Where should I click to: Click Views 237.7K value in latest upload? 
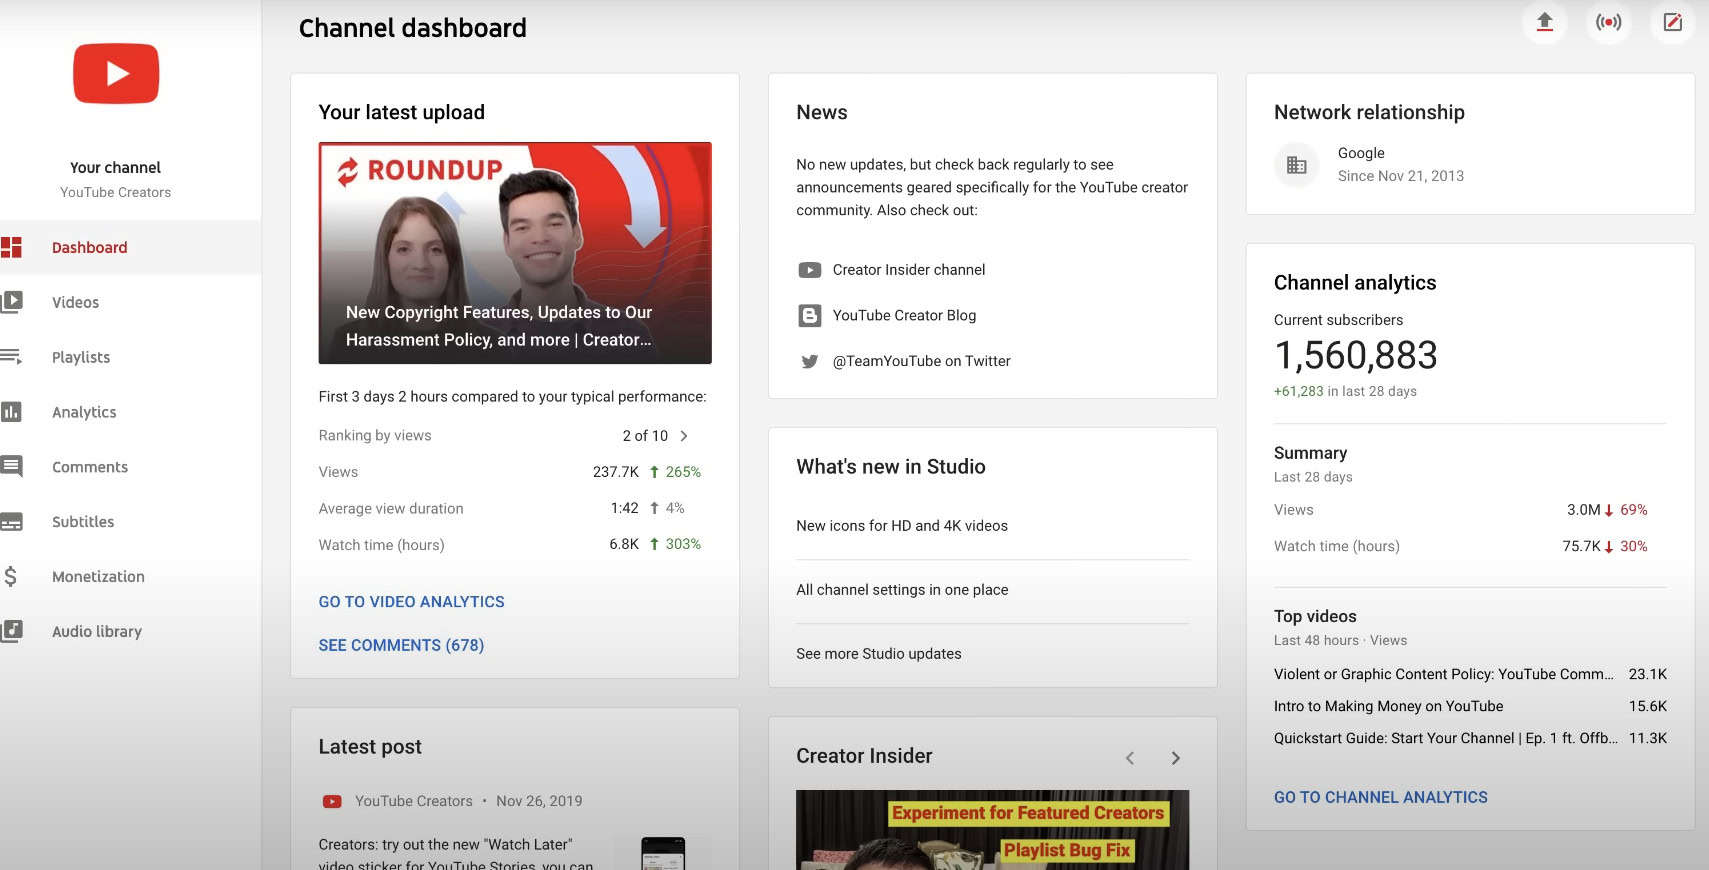pyautogui.click(x=616, y=472)
